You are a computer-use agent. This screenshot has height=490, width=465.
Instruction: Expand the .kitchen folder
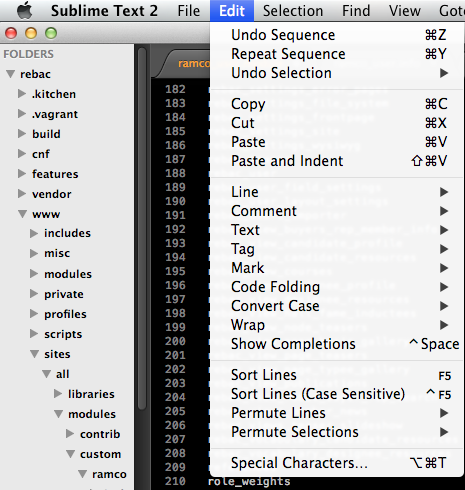22,94
